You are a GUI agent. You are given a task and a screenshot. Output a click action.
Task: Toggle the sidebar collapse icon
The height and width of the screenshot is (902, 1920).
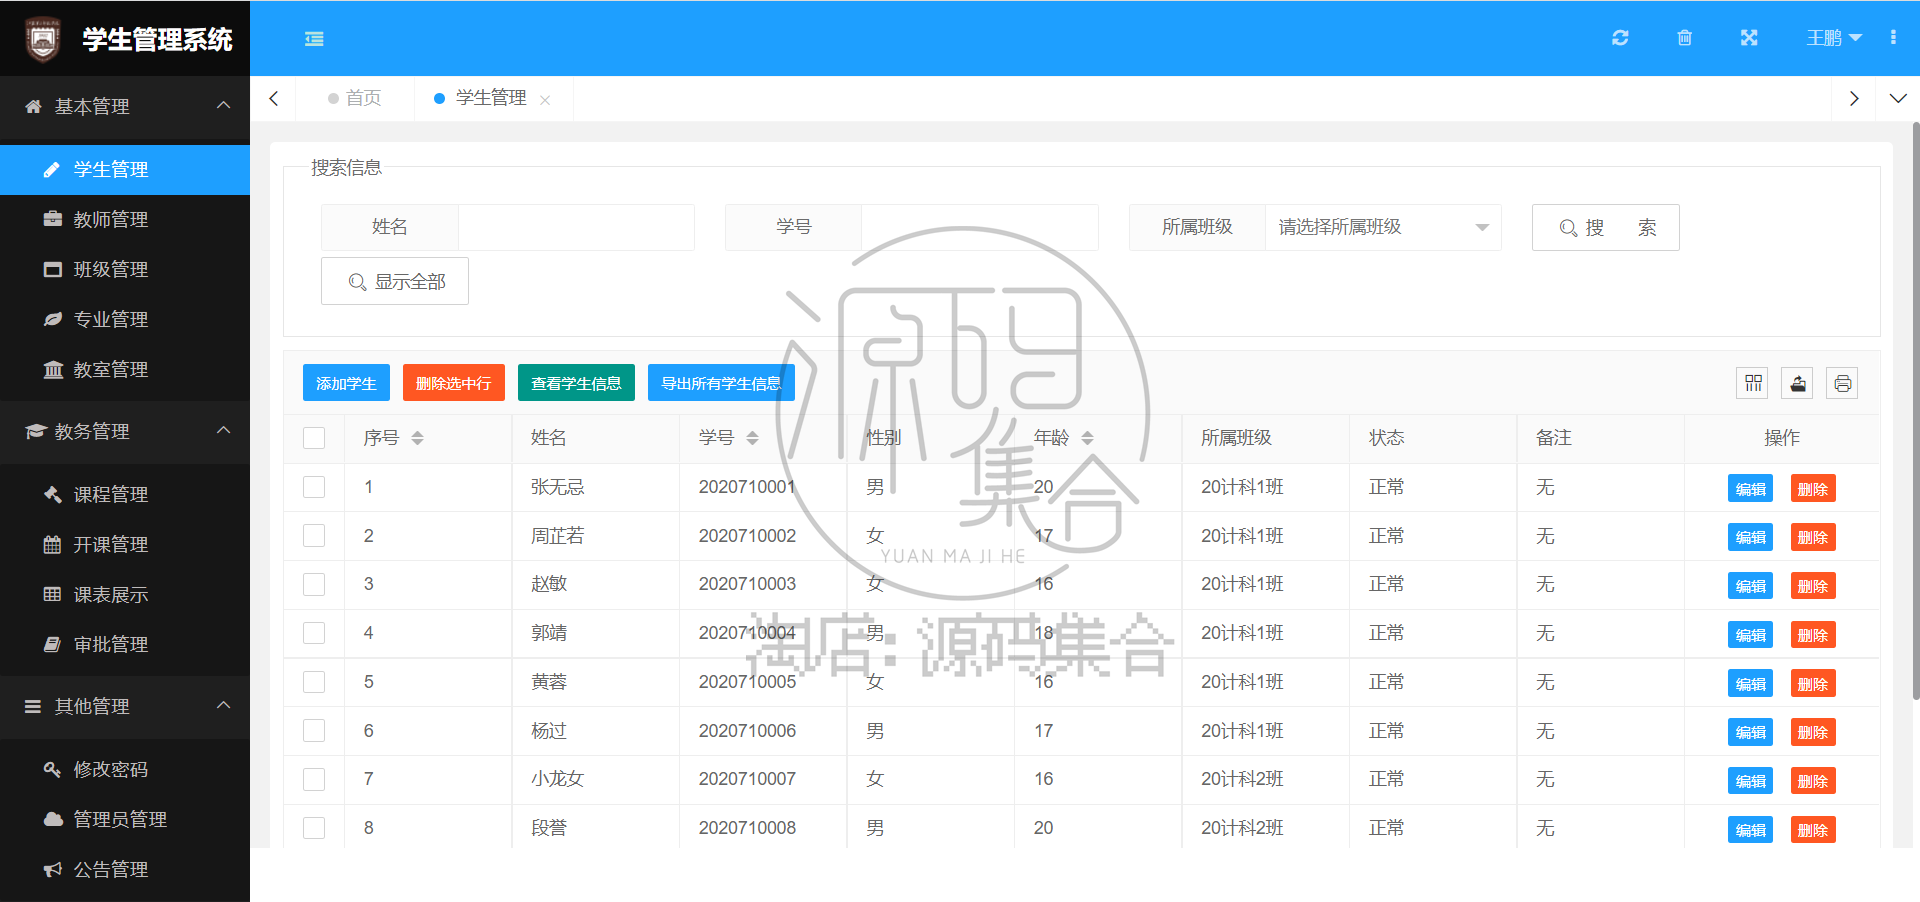(x=314, y=39)
